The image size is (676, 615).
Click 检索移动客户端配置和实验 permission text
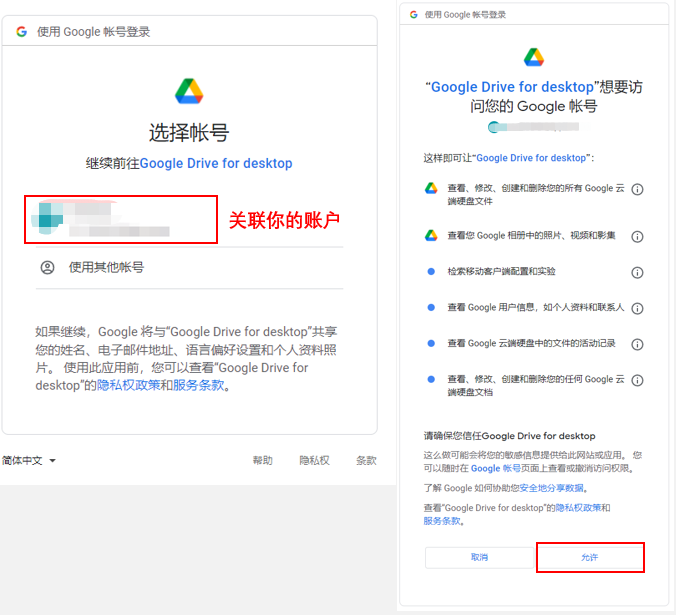click(x=501, y=272)
